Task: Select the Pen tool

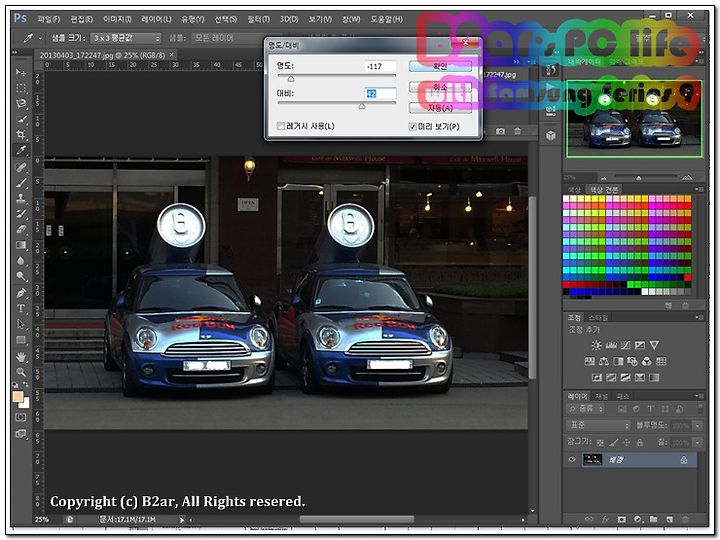Action: (x=21, y=293)
